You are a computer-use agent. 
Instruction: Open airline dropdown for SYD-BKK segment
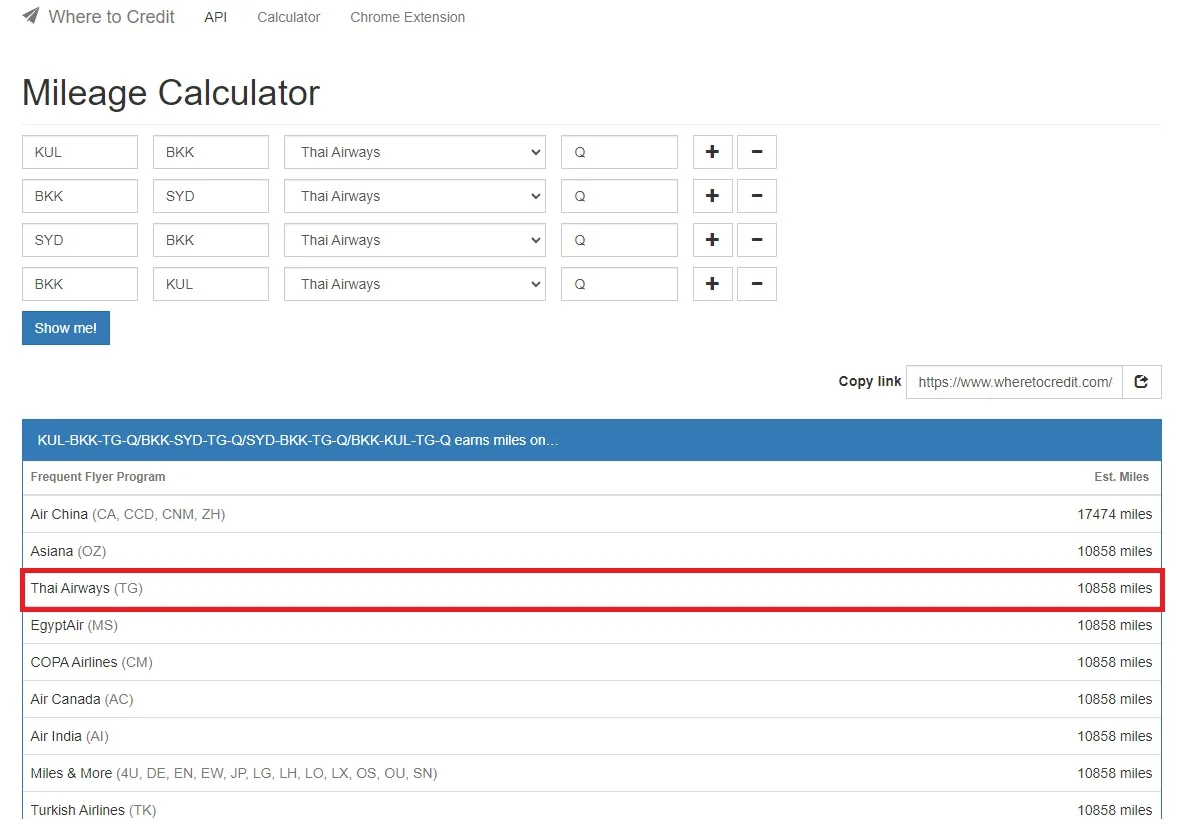415,240
